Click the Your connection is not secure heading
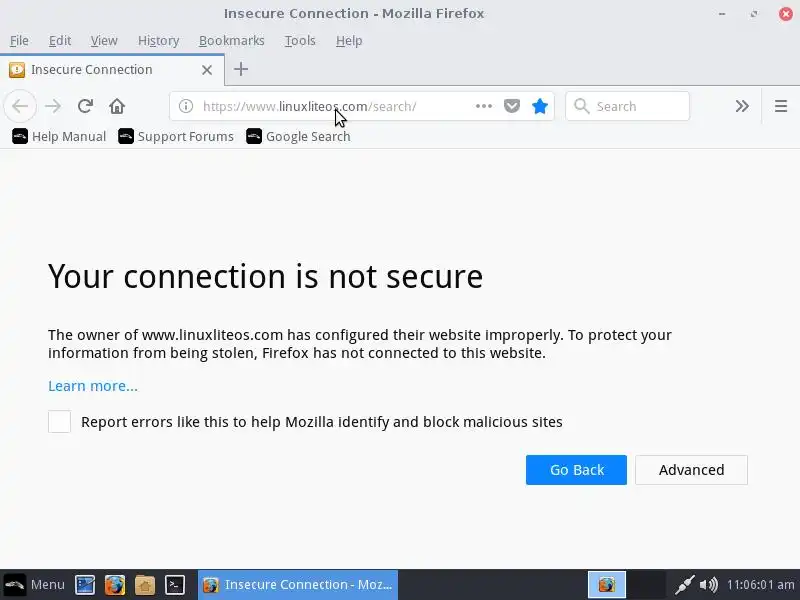This screenshot has height=600, width=800. [265, 277]
